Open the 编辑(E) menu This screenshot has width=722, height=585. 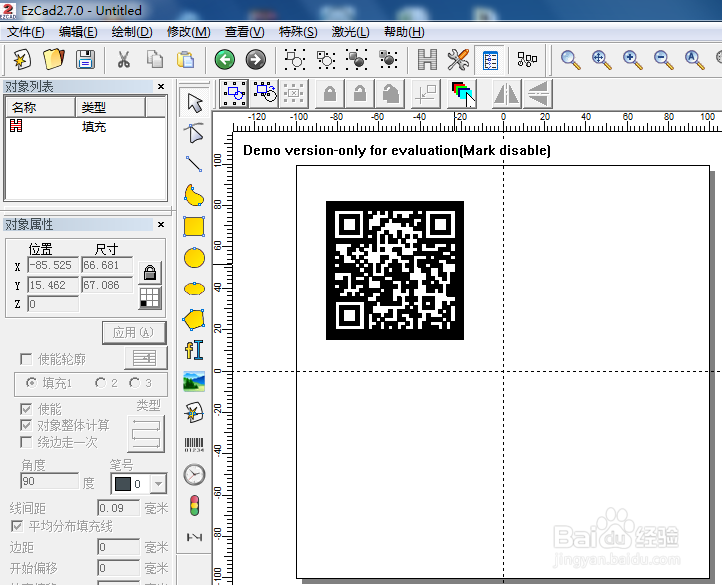[x=78, y=32]
